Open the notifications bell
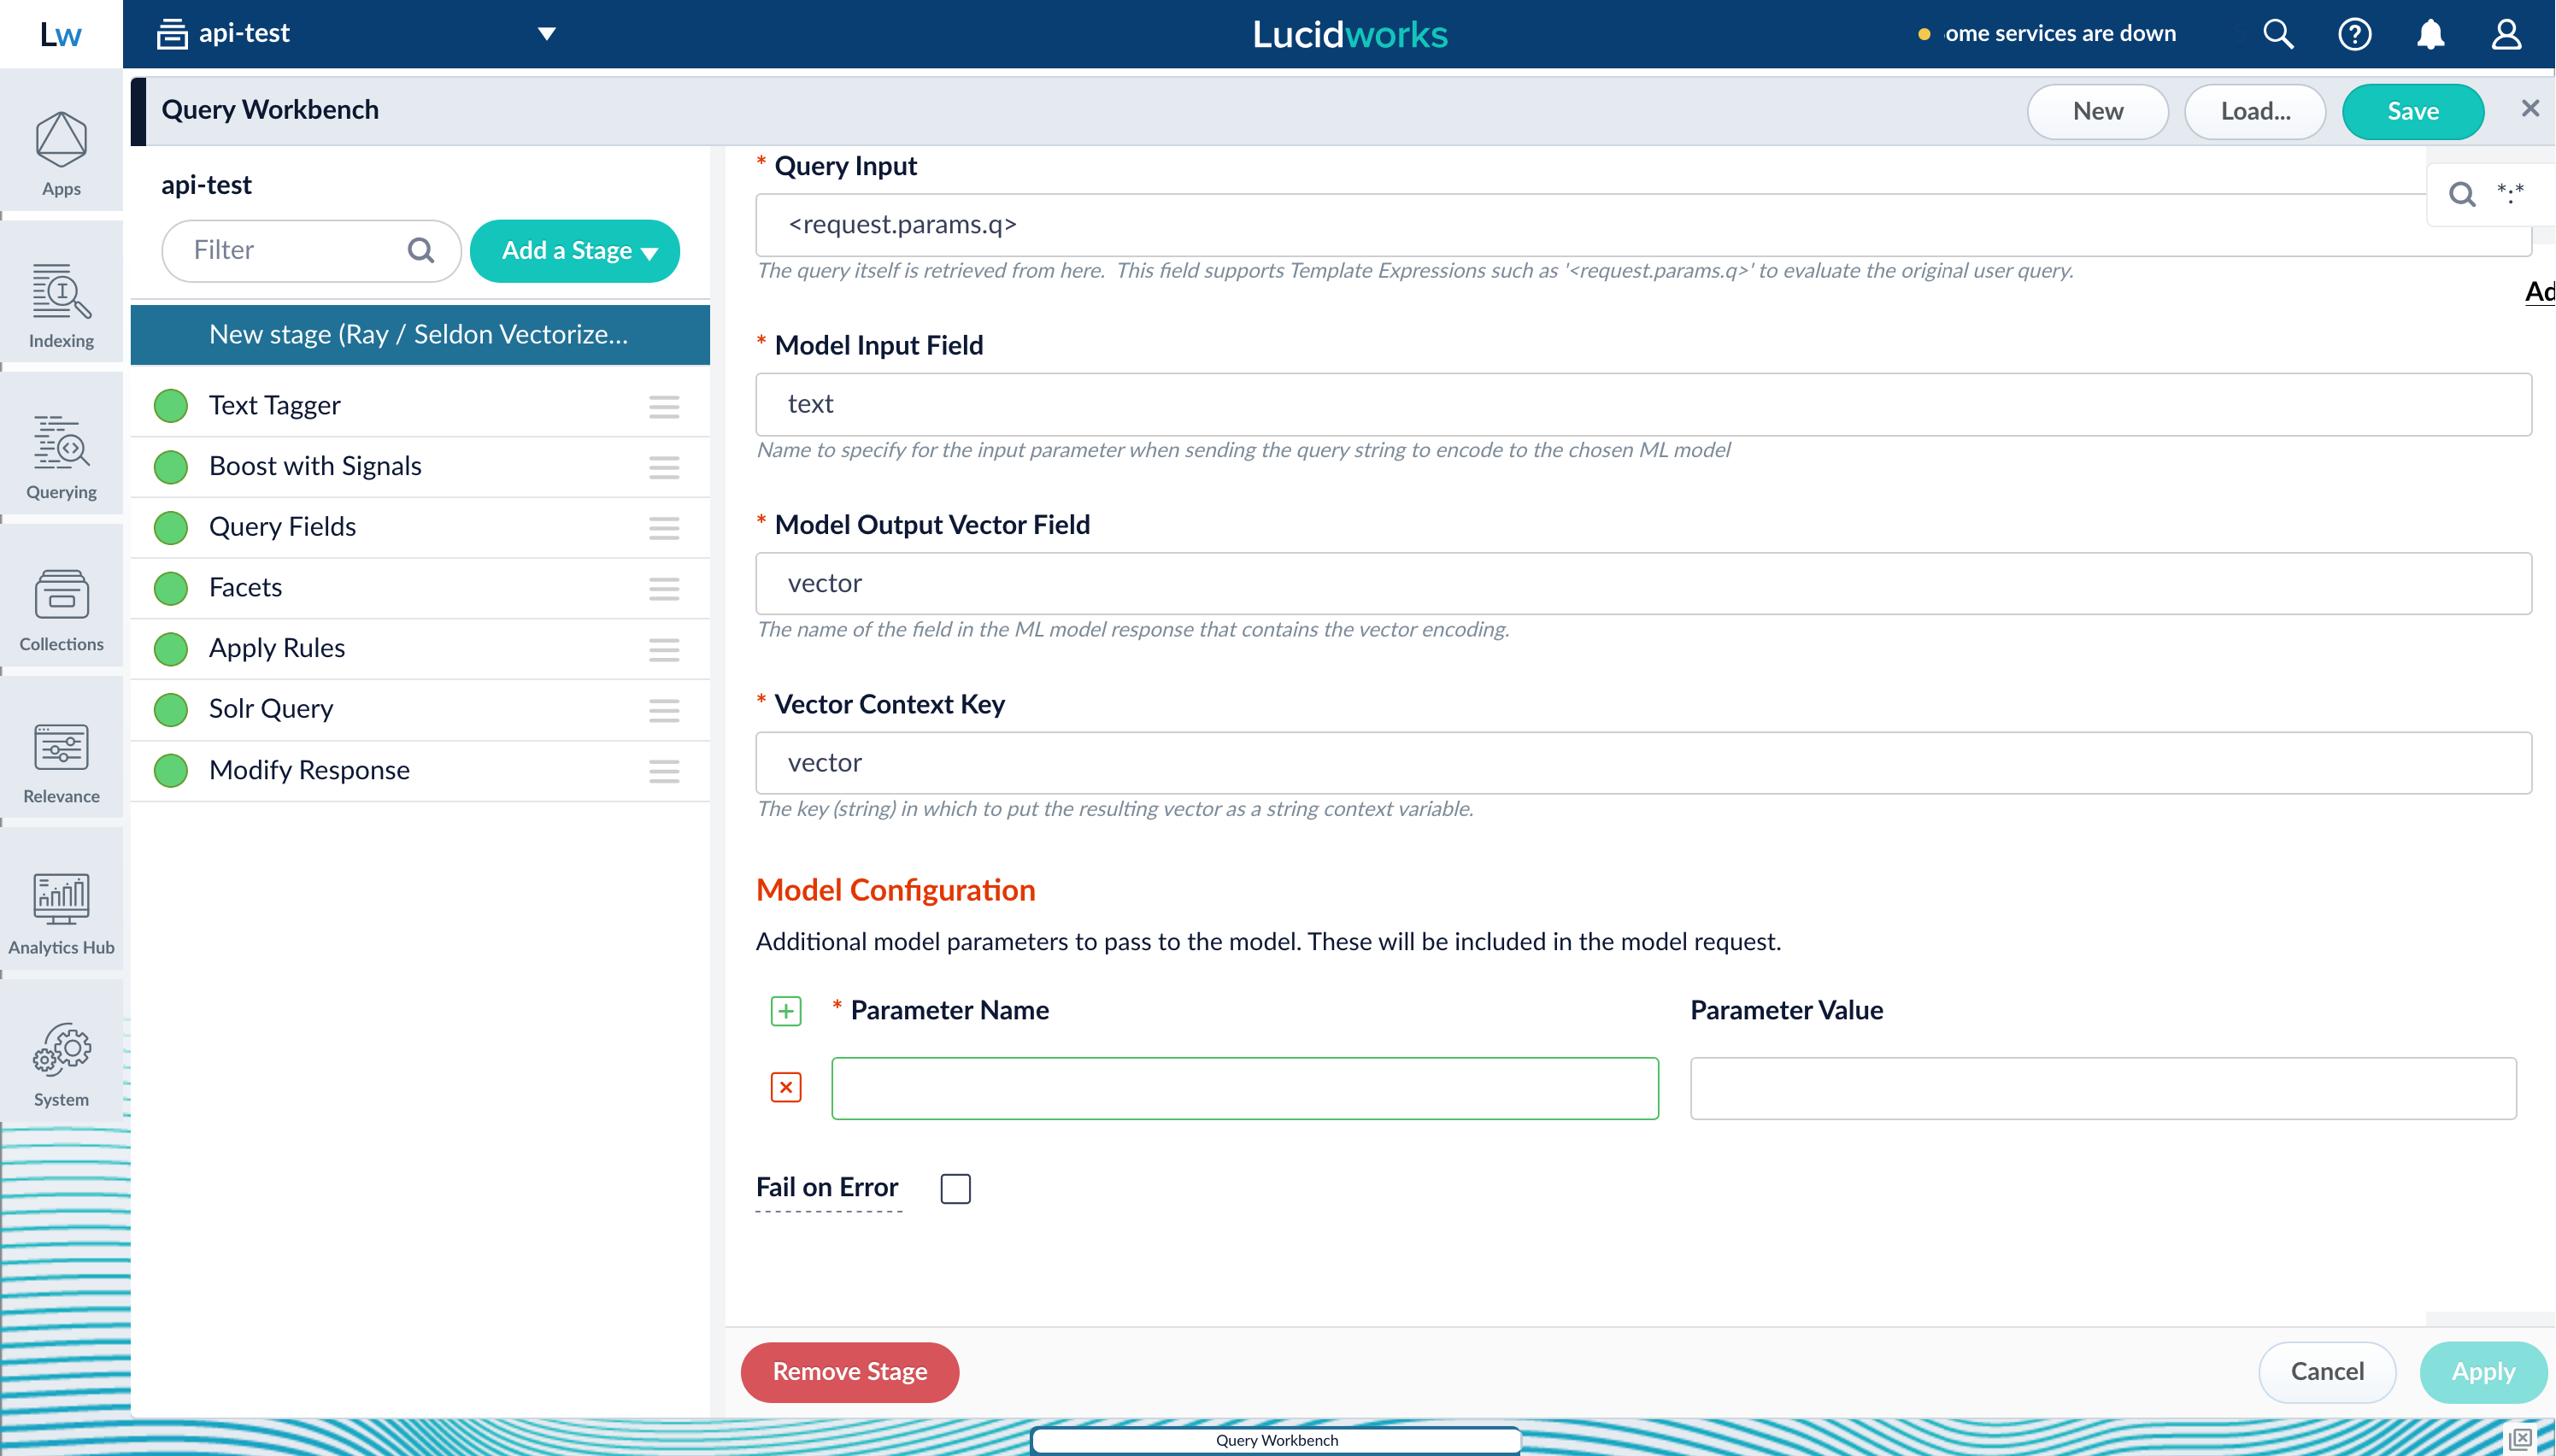The width and height of the screenshot is (2556, 1456). 2430,34
